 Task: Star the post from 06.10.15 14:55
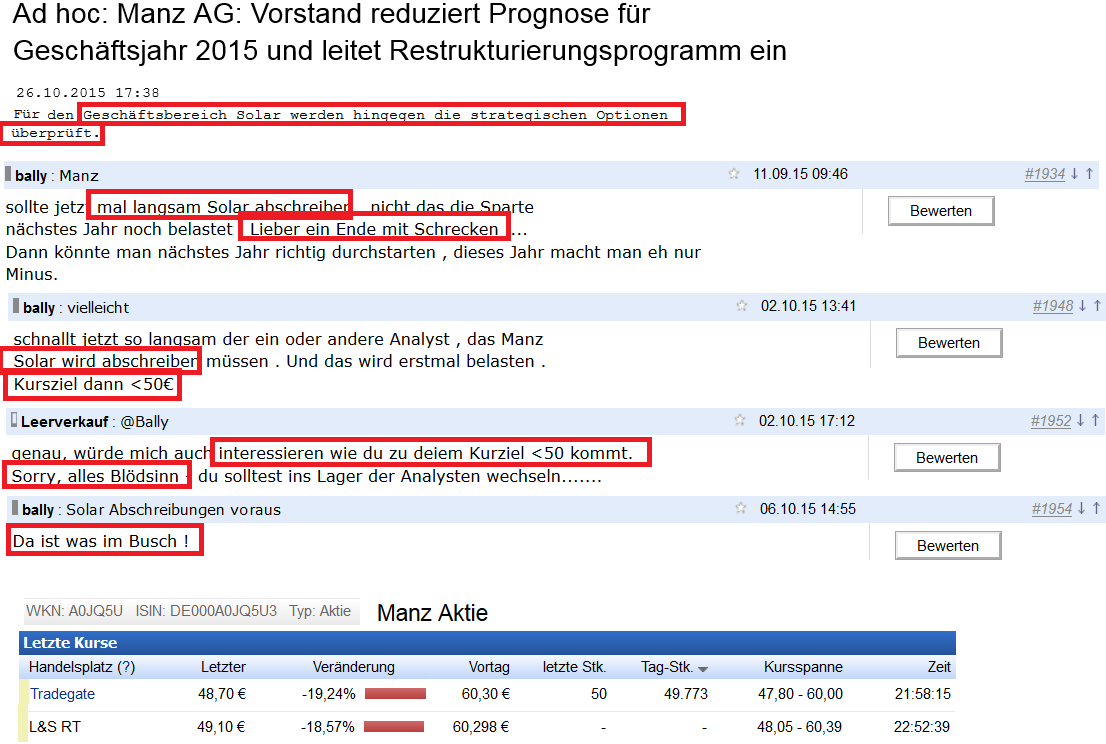pyautogui.click(x=741, y=508)
